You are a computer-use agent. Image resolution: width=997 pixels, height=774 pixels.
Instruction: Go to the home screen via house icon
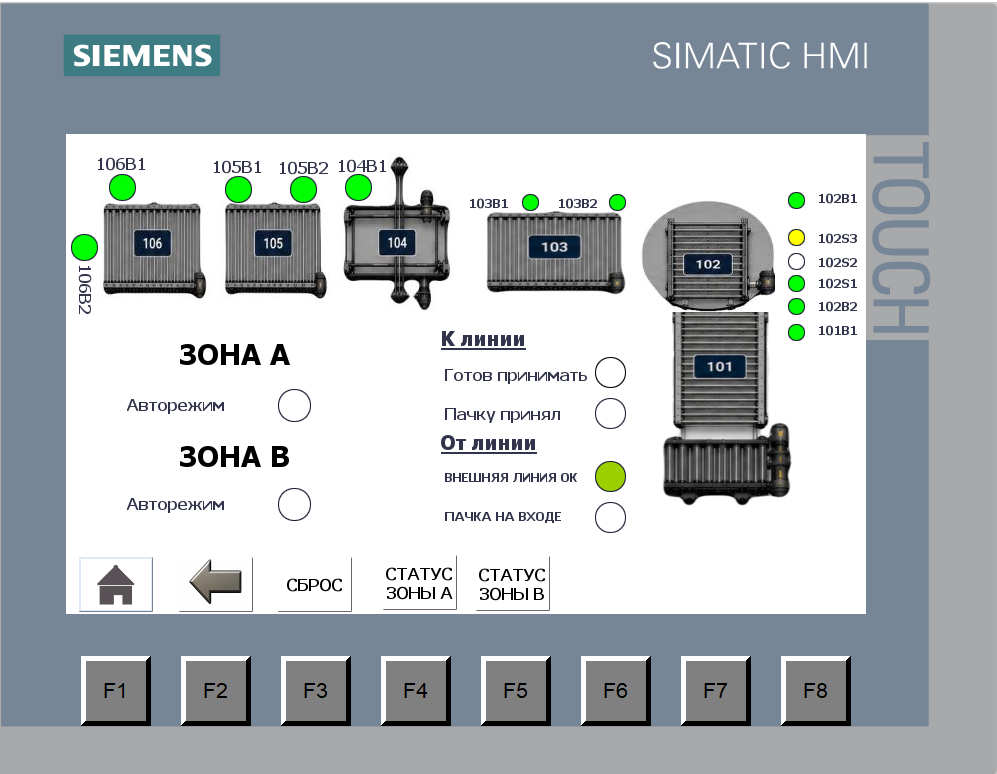pyautogui.click(x=116, y=584)
